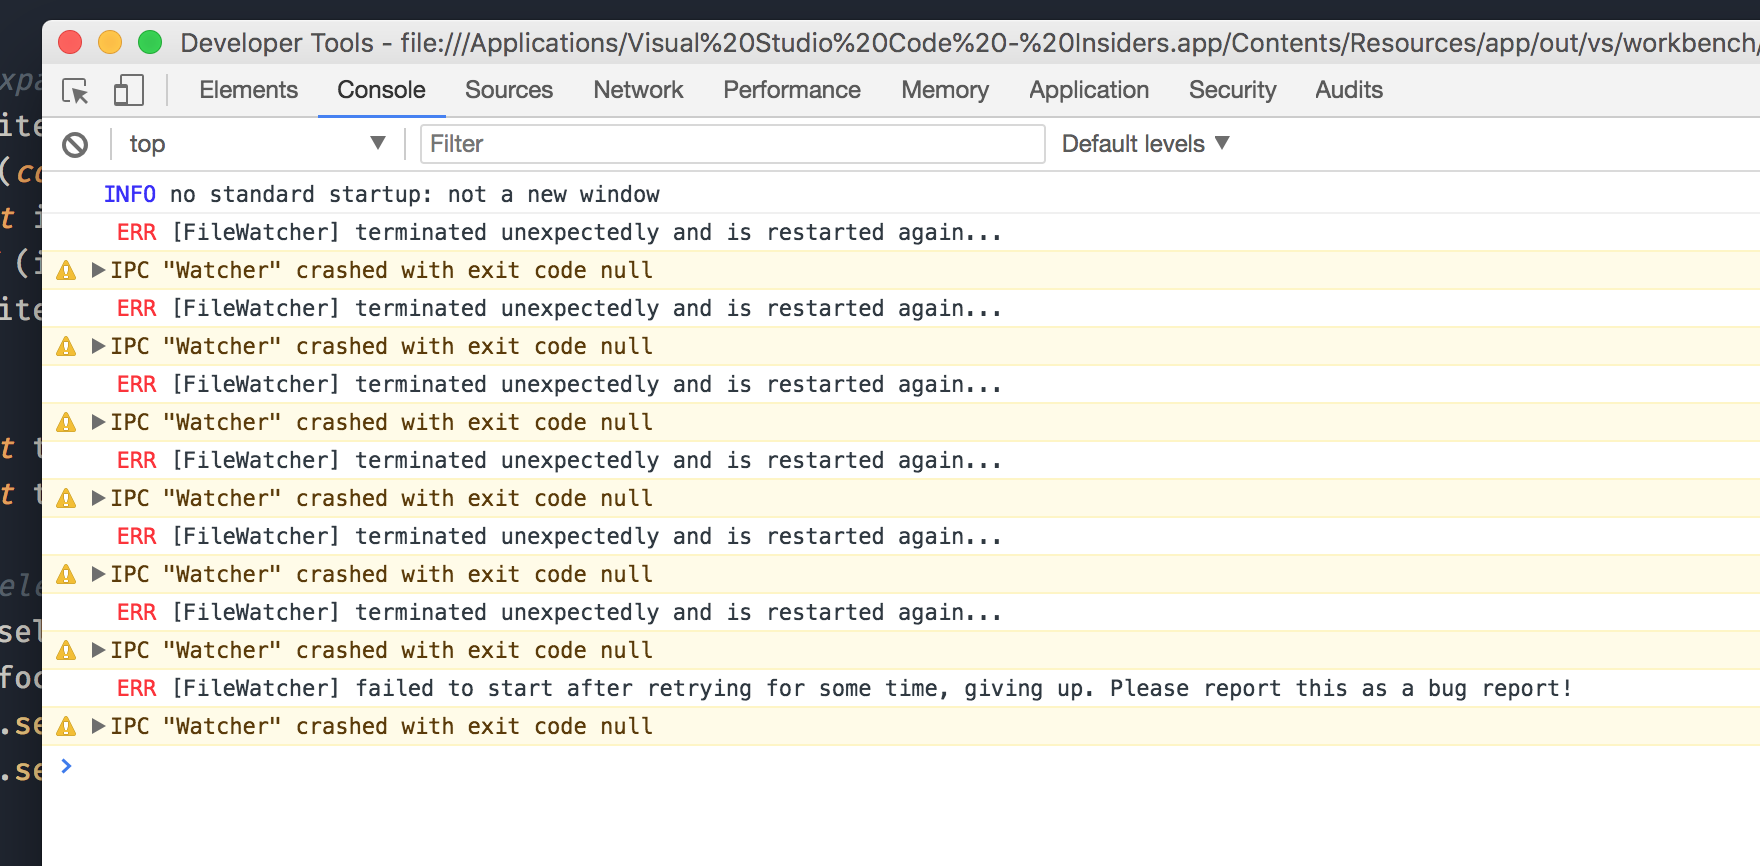
Task: Select the Elements tab
Action: point(248,90)
